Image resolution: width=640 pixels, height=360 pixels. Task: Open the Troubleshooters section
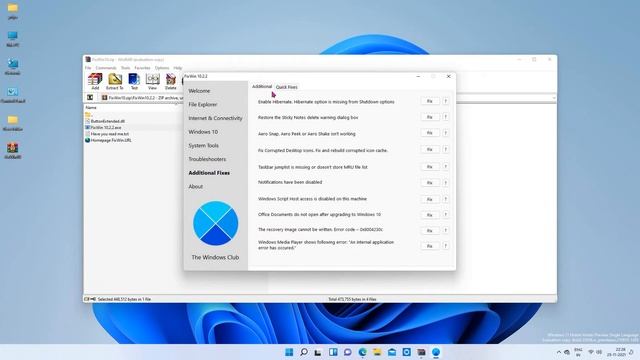coord(207,159)
